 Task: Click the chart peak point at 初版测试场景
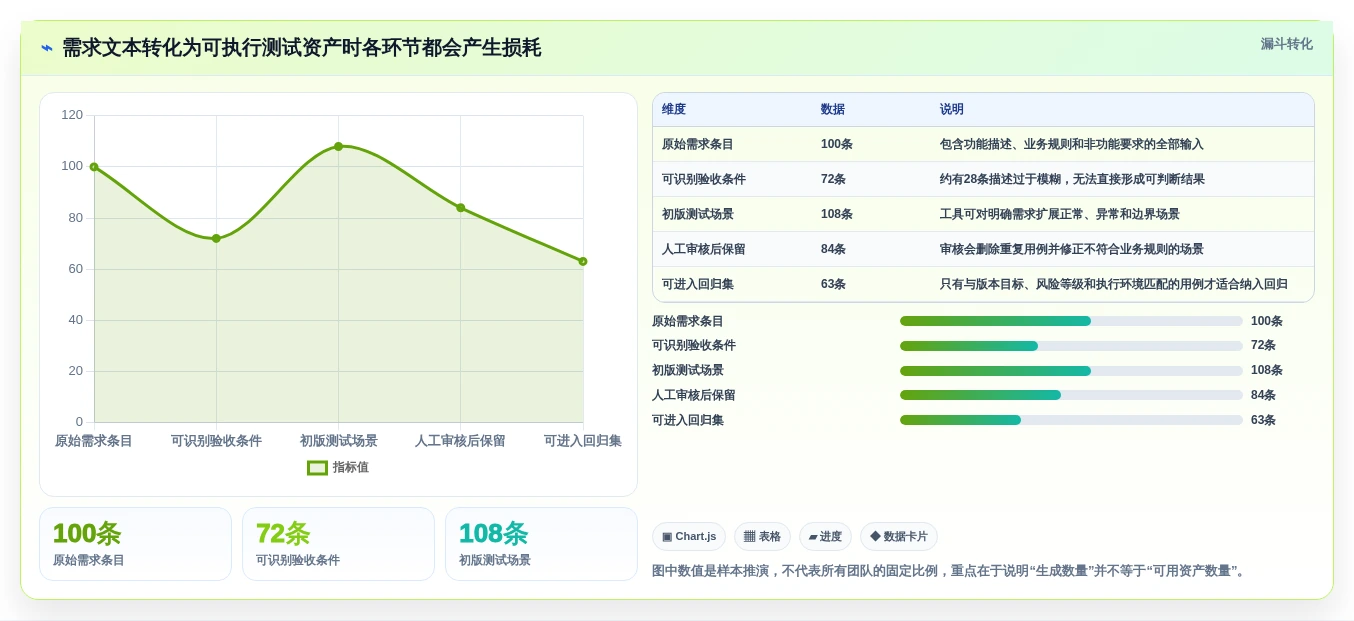click(338, 146)
